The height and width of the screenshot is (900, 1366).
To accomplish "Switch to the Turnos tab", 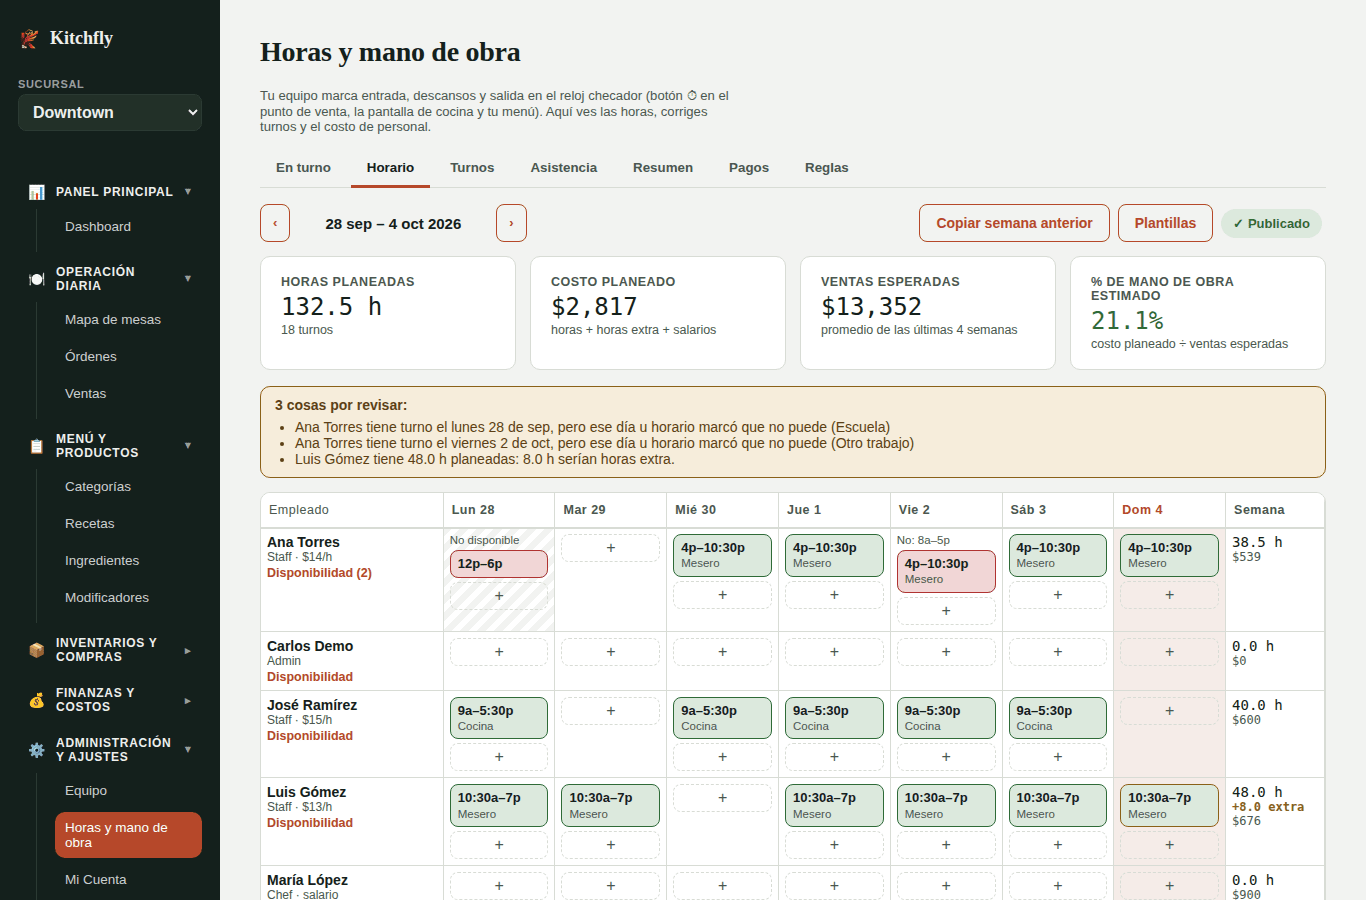I will [472, 168].
